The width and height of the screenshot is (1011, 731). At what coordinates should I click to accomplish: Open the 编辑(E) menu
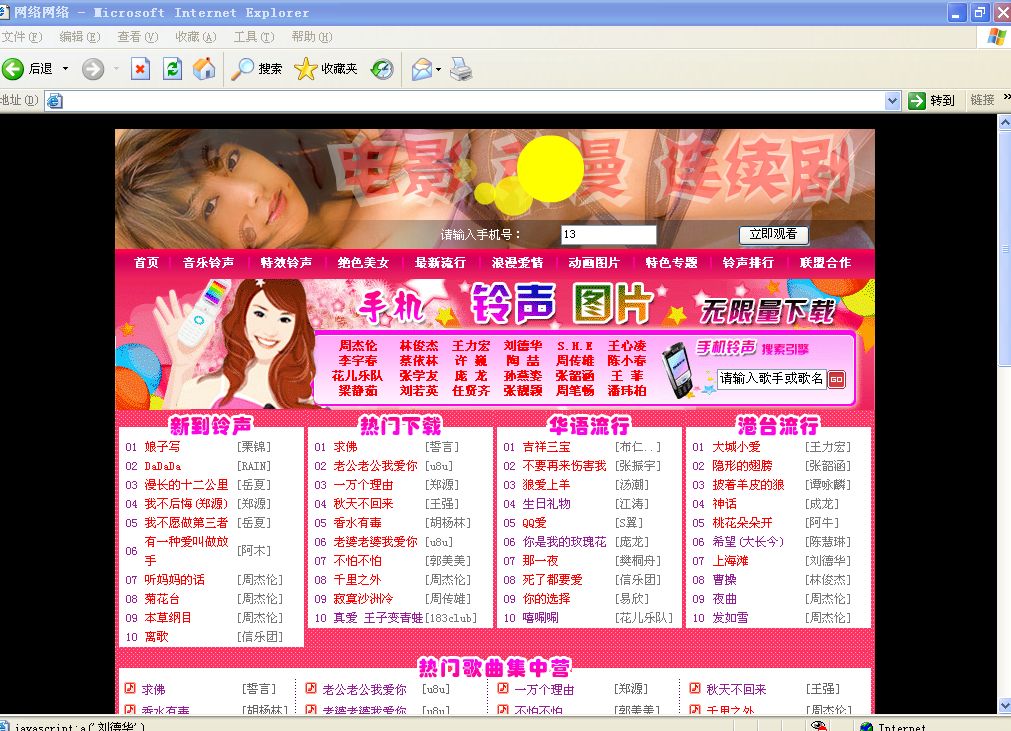[80, 37]
